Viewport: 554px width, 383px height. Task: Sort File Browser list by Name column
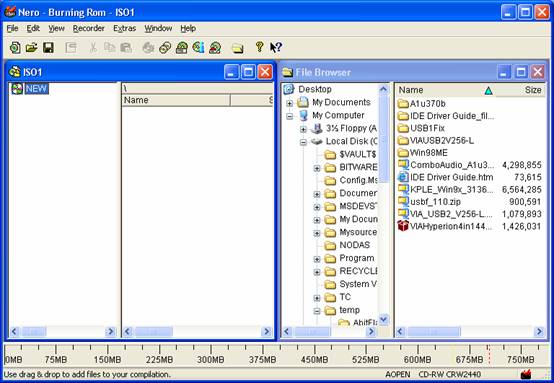click(445, 90)
